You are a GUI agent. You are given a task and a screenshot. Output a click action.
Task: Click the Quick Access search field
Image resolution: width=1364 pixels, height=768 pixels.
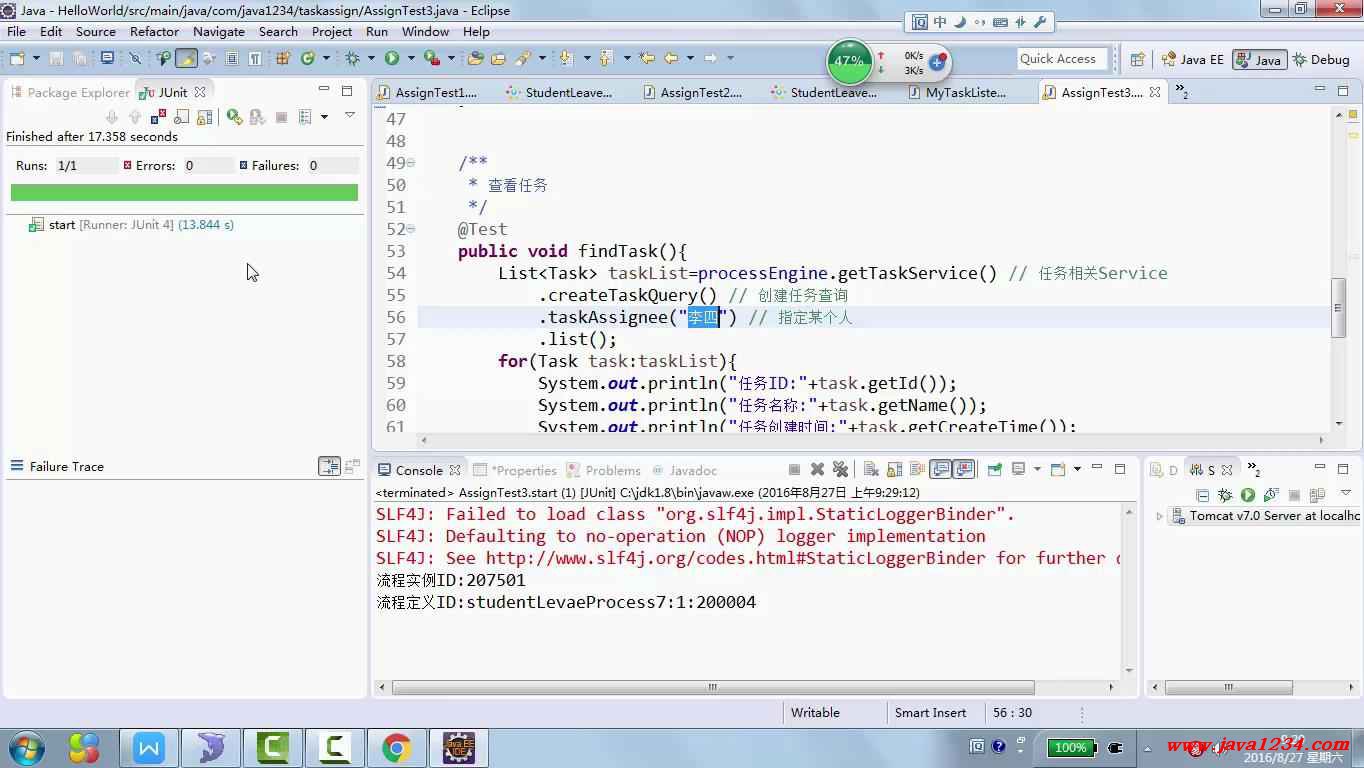1063,59
